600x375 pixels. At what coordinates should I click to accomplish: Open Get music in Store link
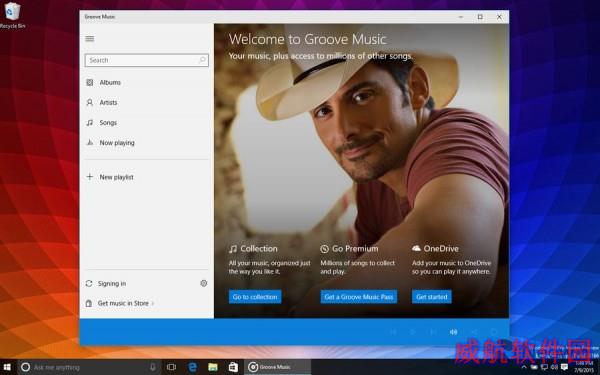coord(123,303)
